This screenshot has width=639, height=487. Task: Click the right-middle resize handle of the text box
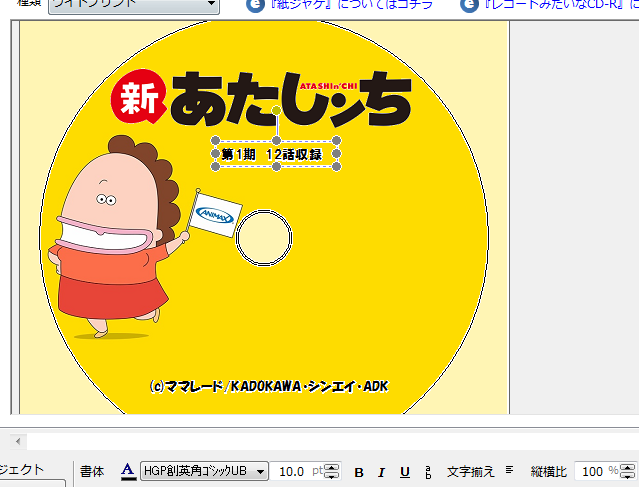click(336, 154)
